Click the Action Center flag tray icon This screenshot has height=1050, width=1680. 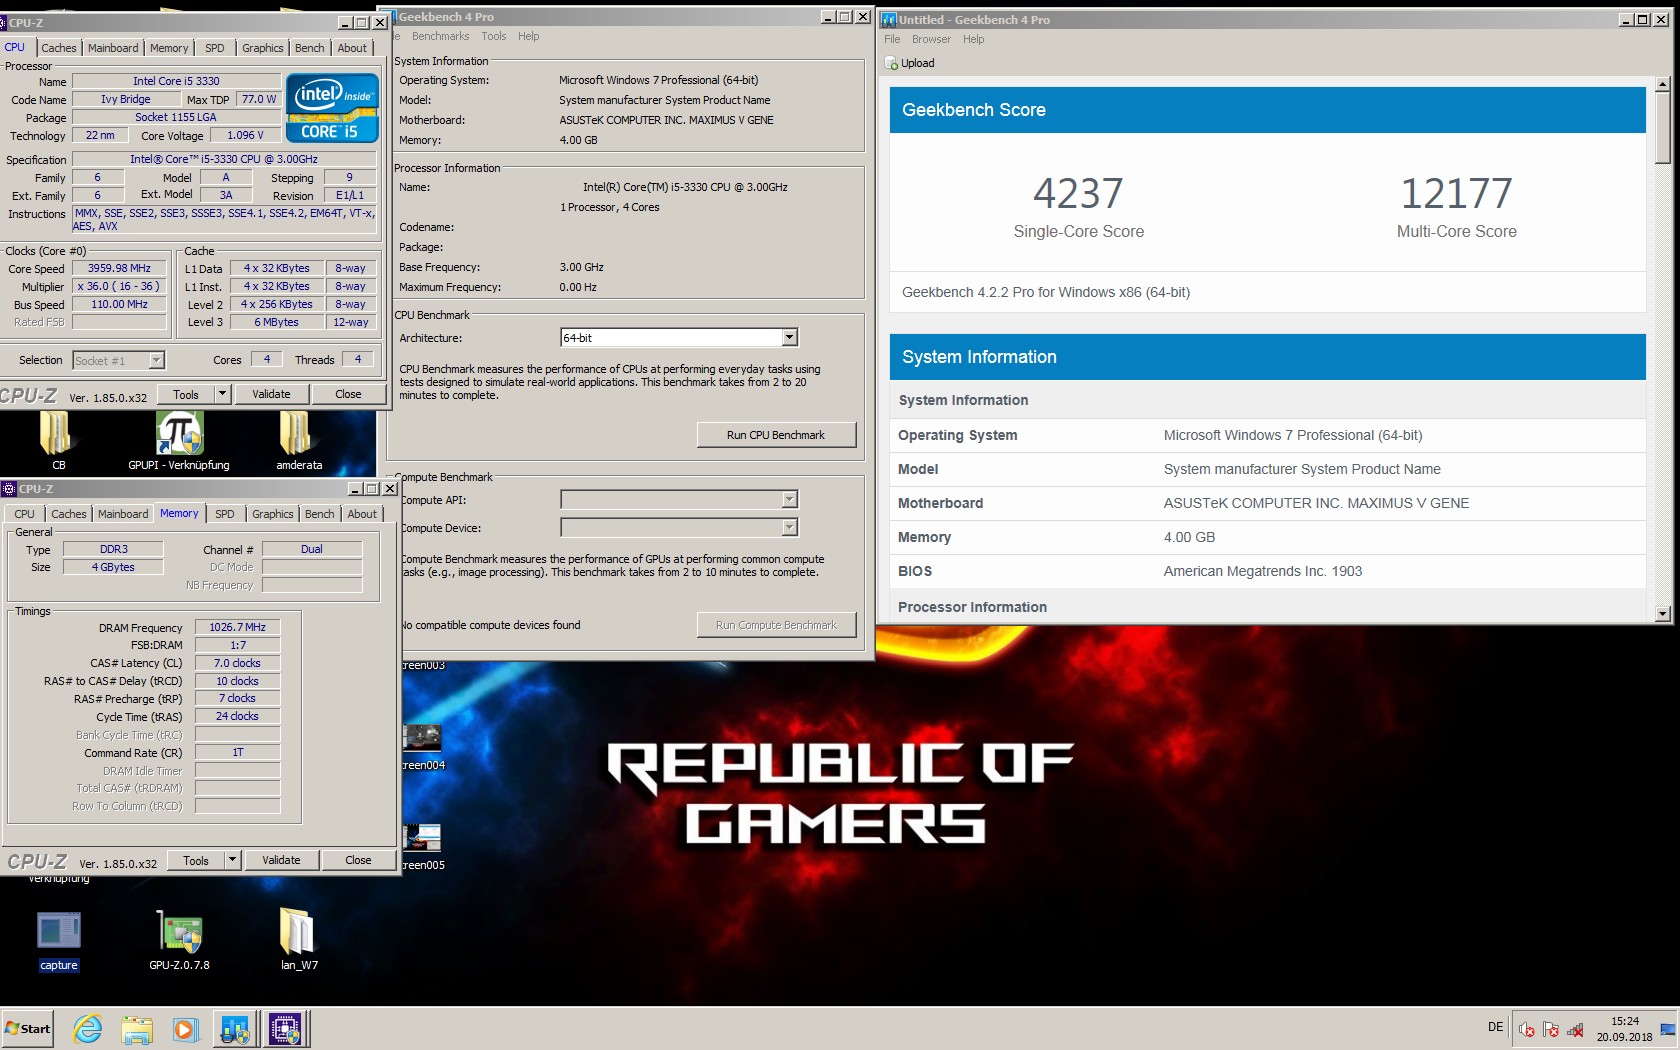pyautogui.click(x=1550, y=1029)
